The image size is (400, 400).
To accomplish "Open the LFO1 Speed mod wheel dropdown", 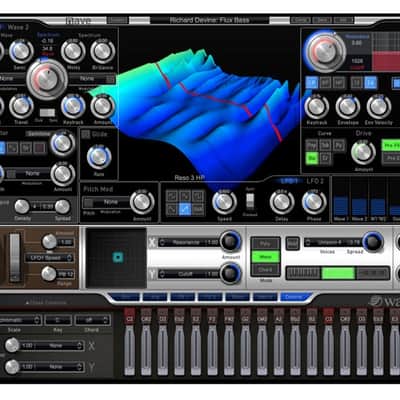I will tap(49, 258).
